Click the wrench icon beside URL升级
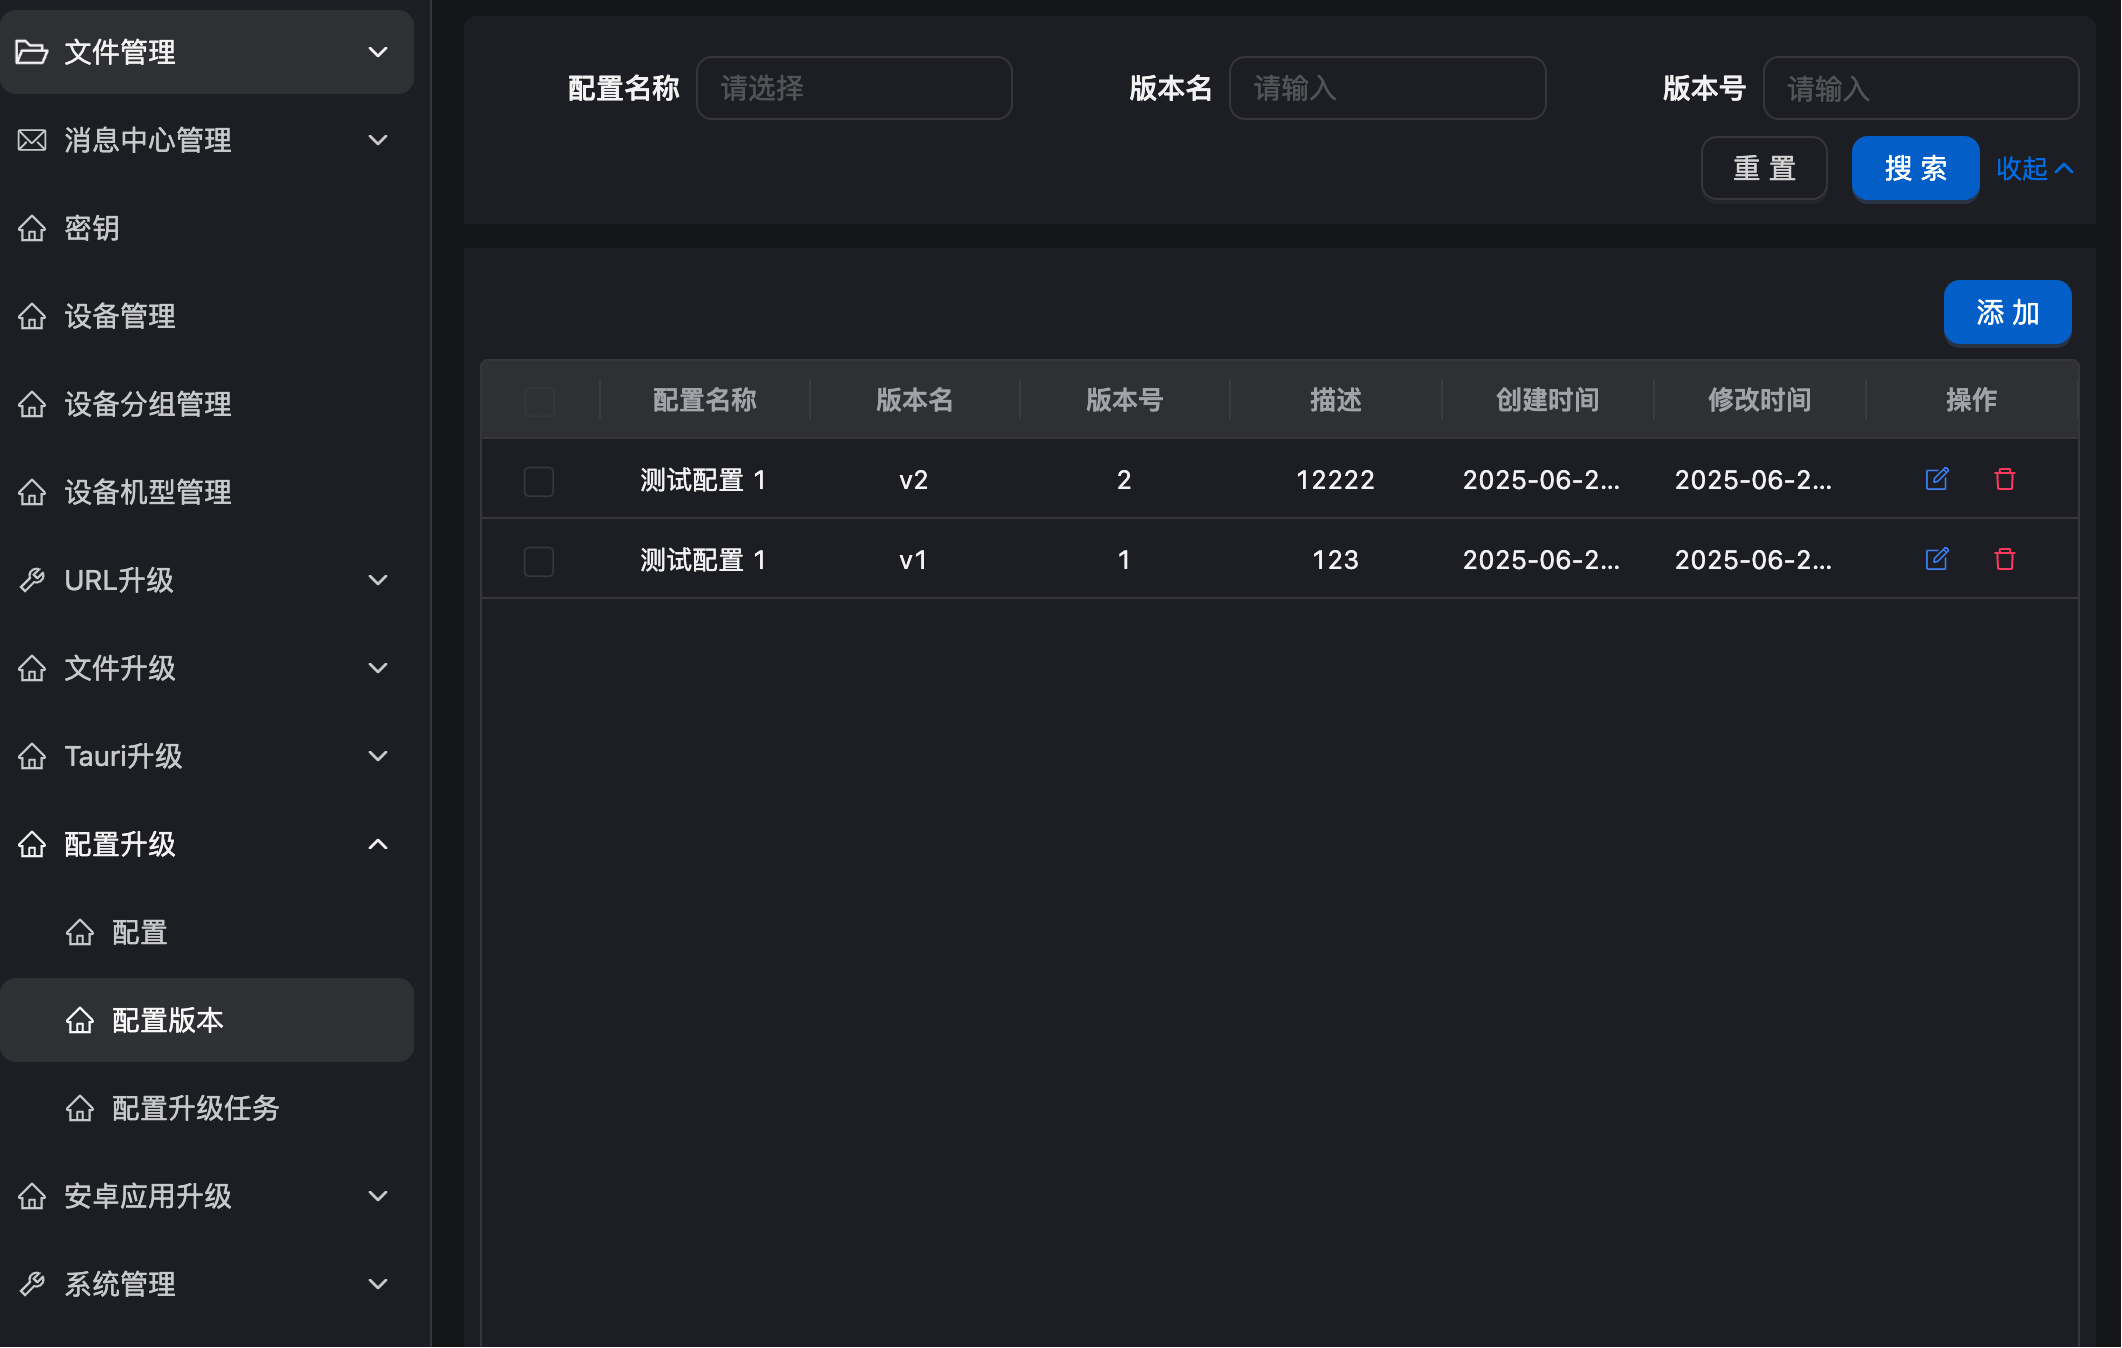 point(32,580)
